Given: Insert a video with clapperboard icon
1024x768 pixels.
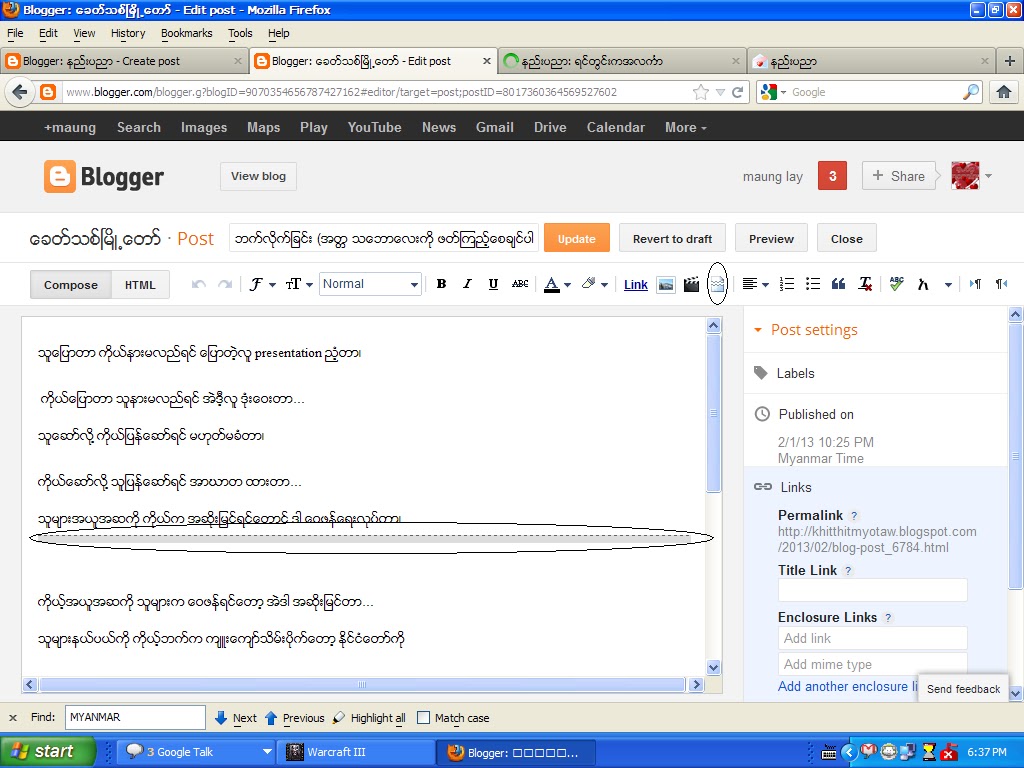Looking at the screenshot, I should [692, 284].
